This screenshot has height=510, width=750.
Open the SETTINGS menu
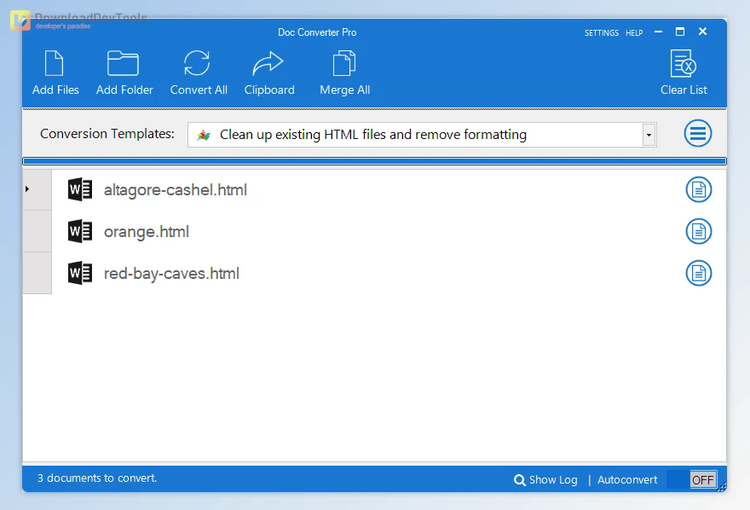click(x=601, y=33)
